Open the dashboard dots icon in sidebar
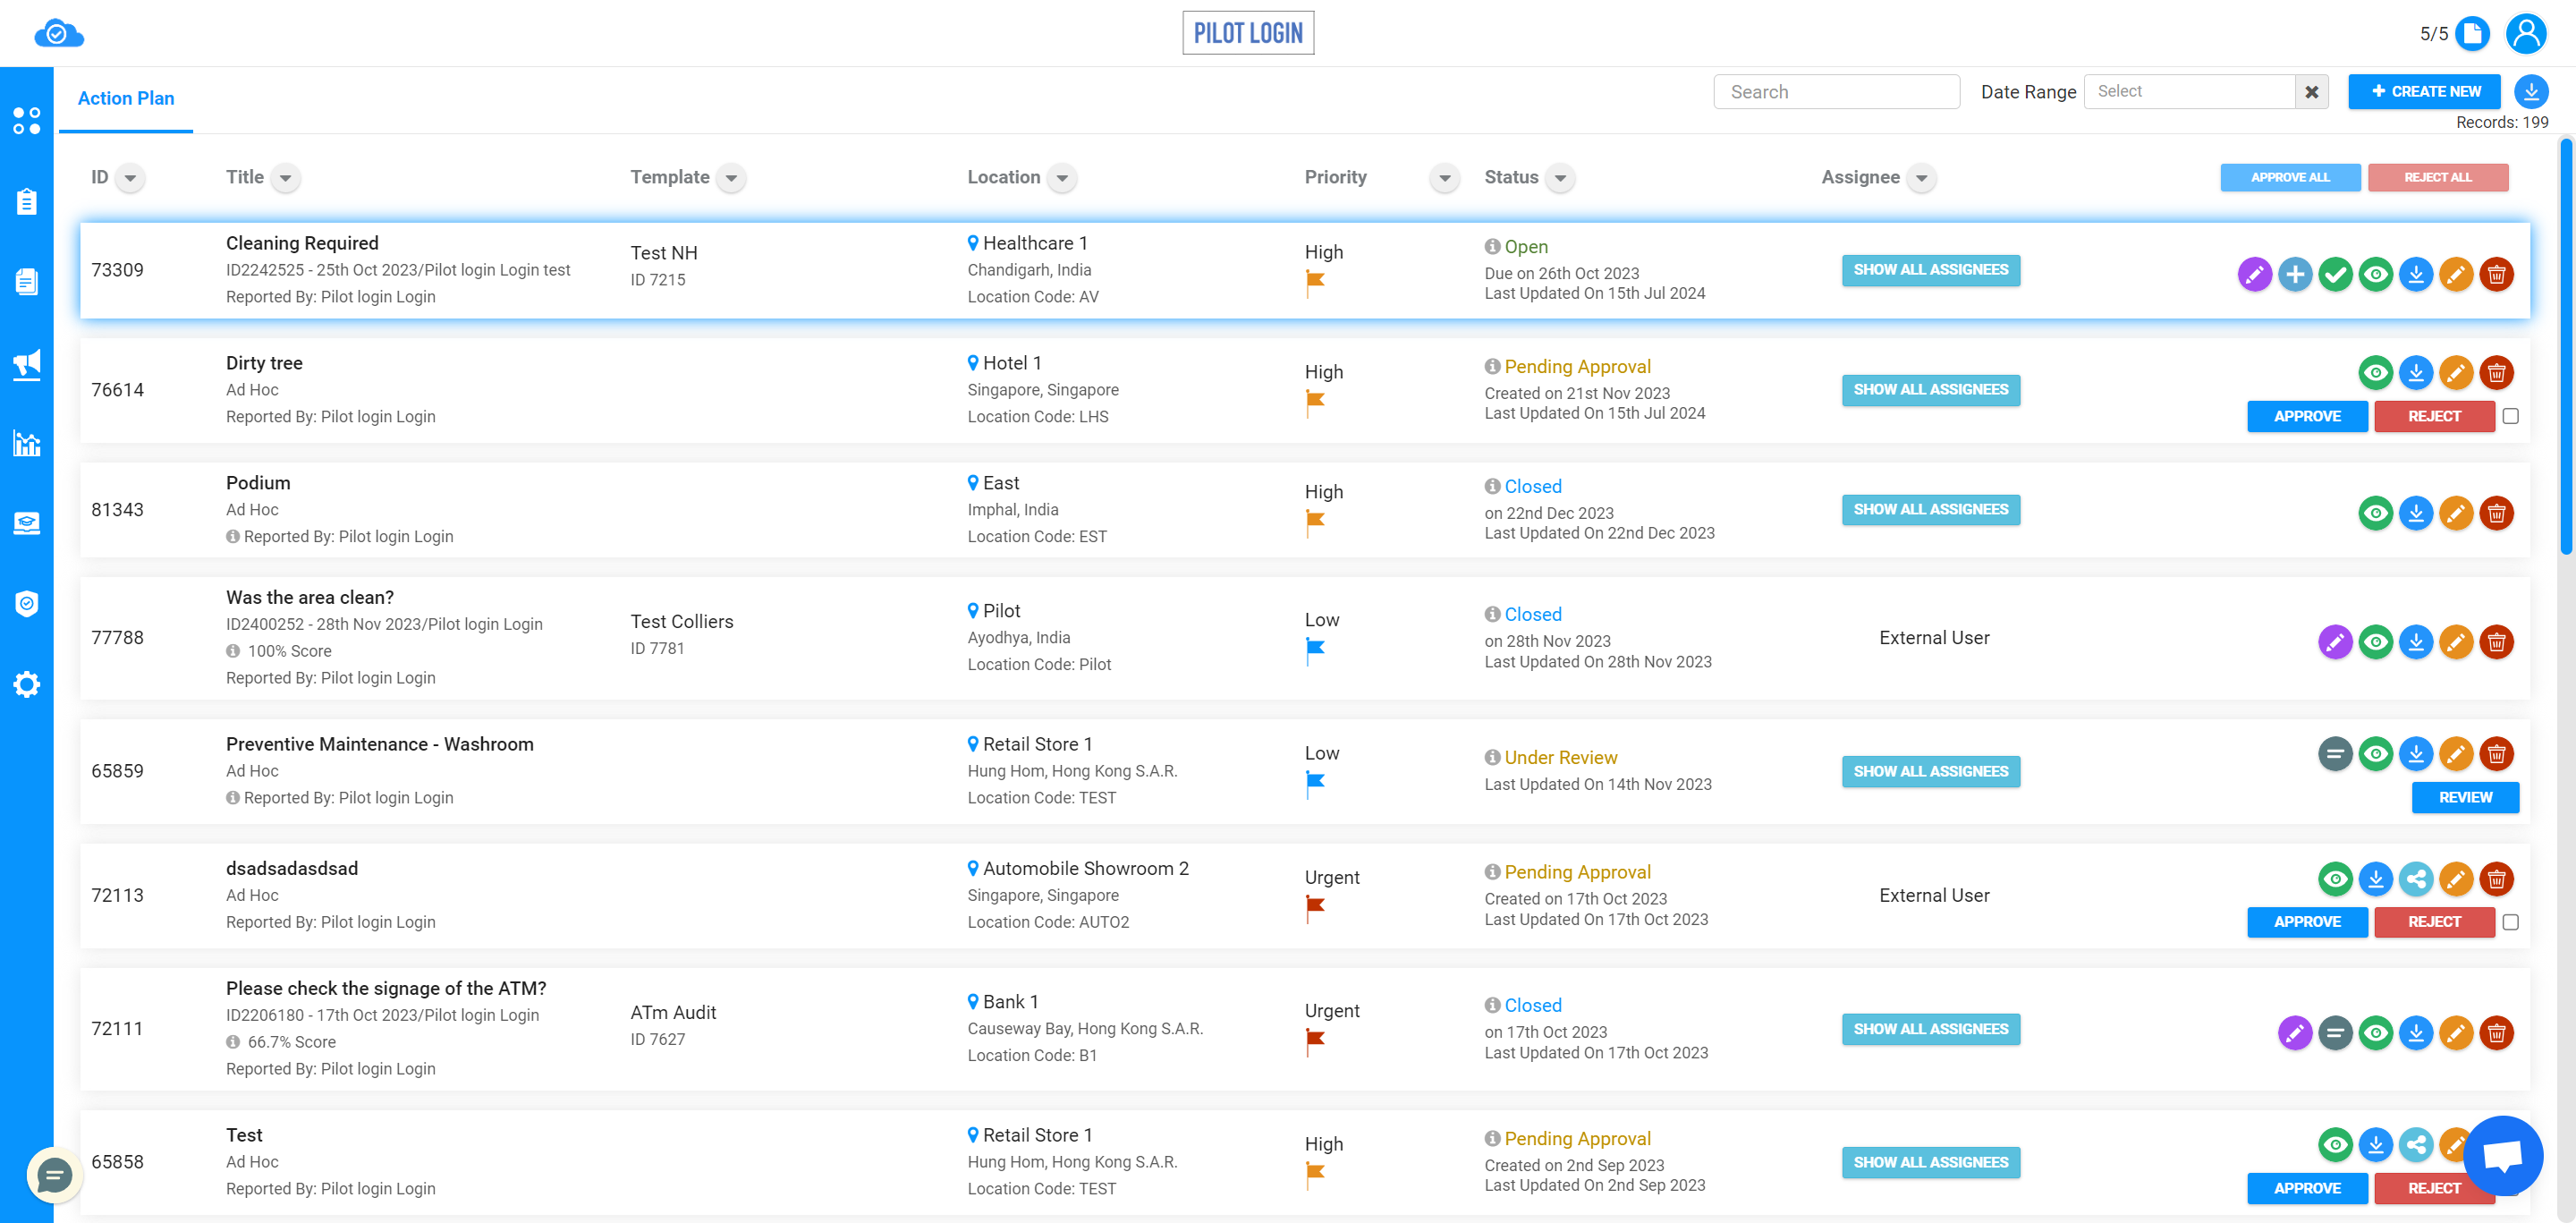The width and height of the screenshot is (2576, 1223). (x=27, y=121)
